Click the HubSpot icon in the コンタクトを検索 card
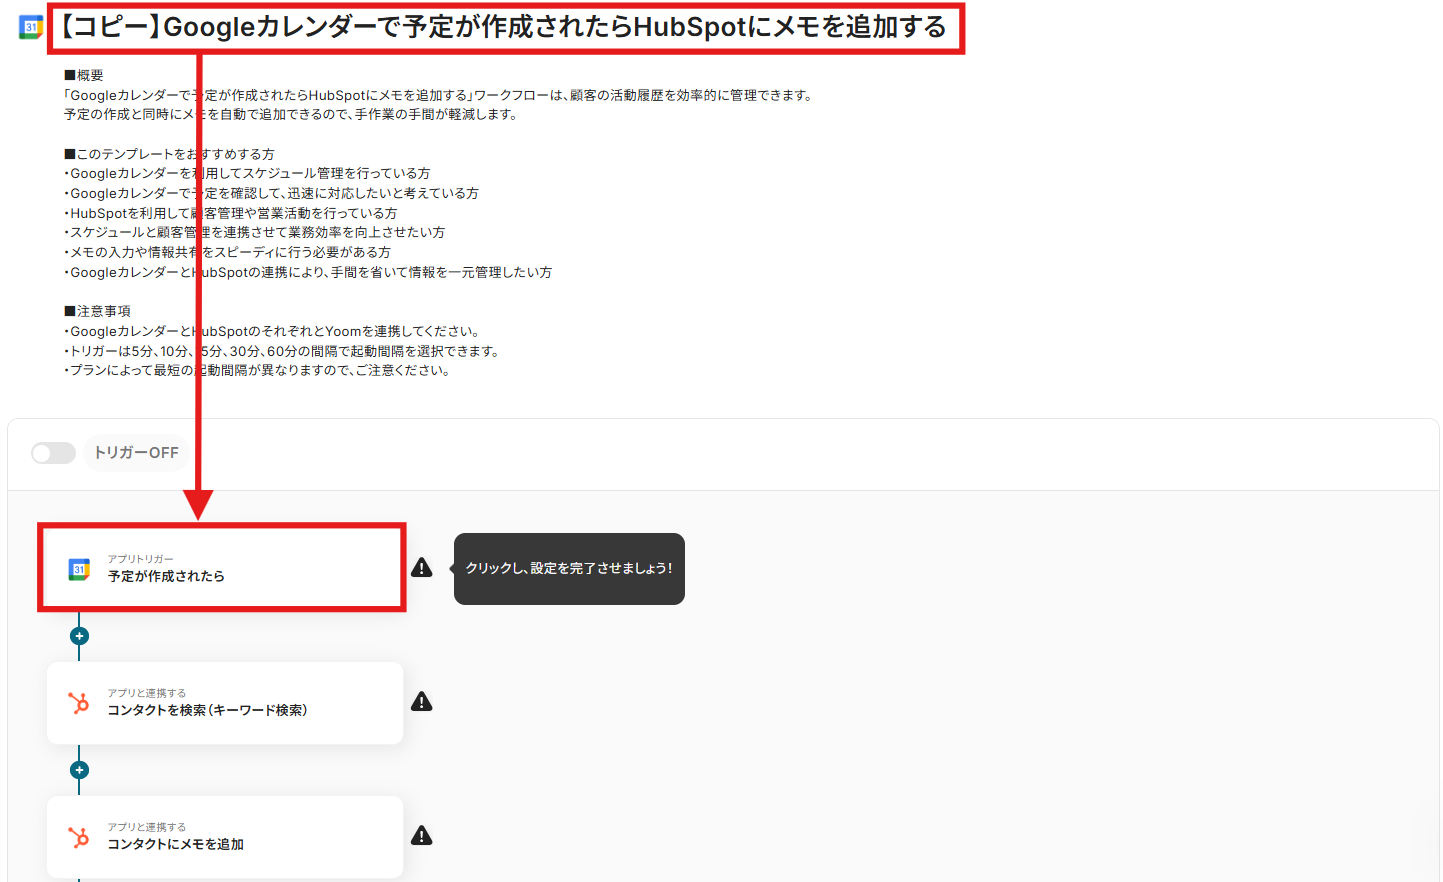Screen dimensions: 1443x882 pos(79,703)
